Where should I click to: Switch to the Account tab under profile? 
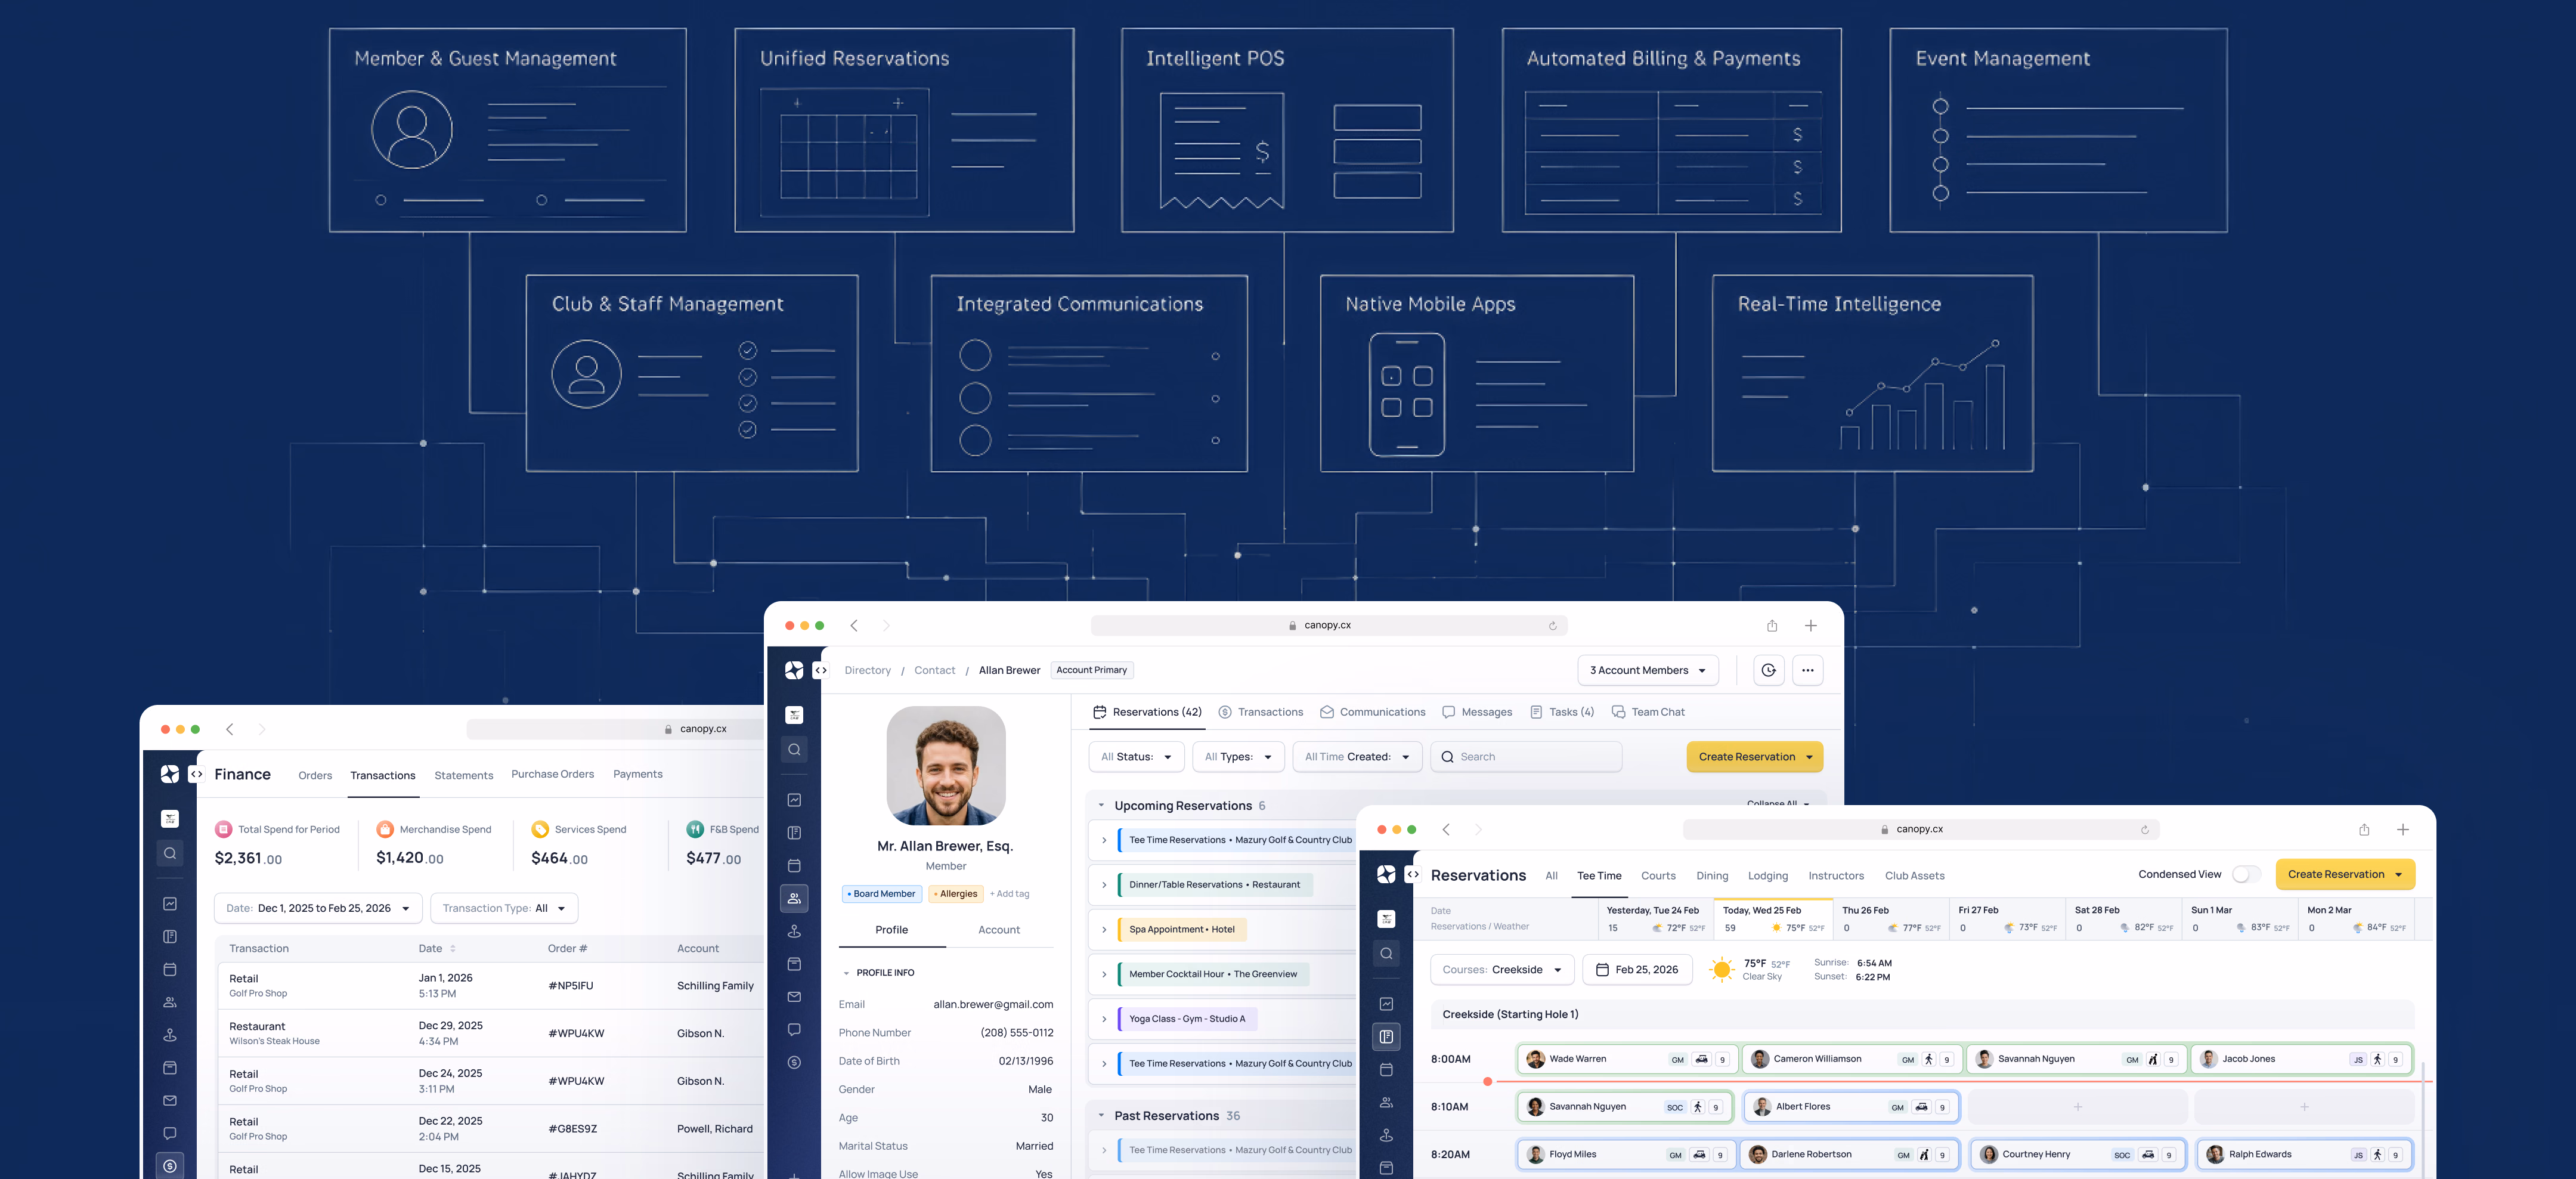click(999, 930)
